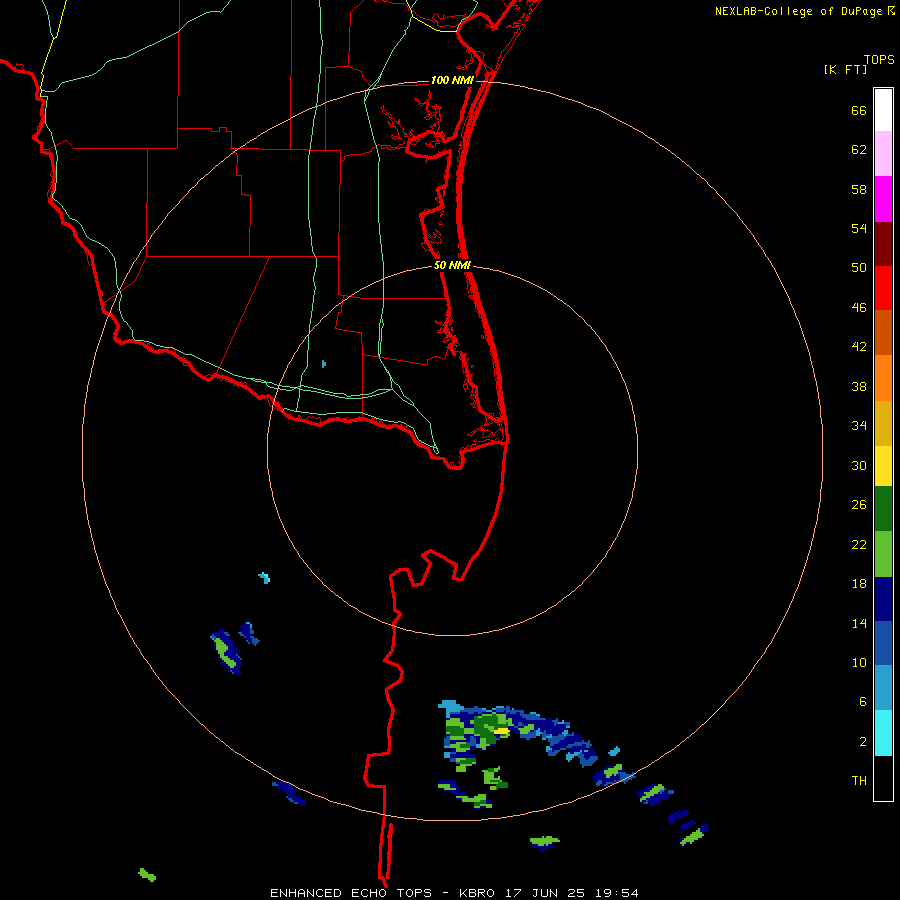
Task: Click the light pink 62 kft swatch
Action: (883, 154)
